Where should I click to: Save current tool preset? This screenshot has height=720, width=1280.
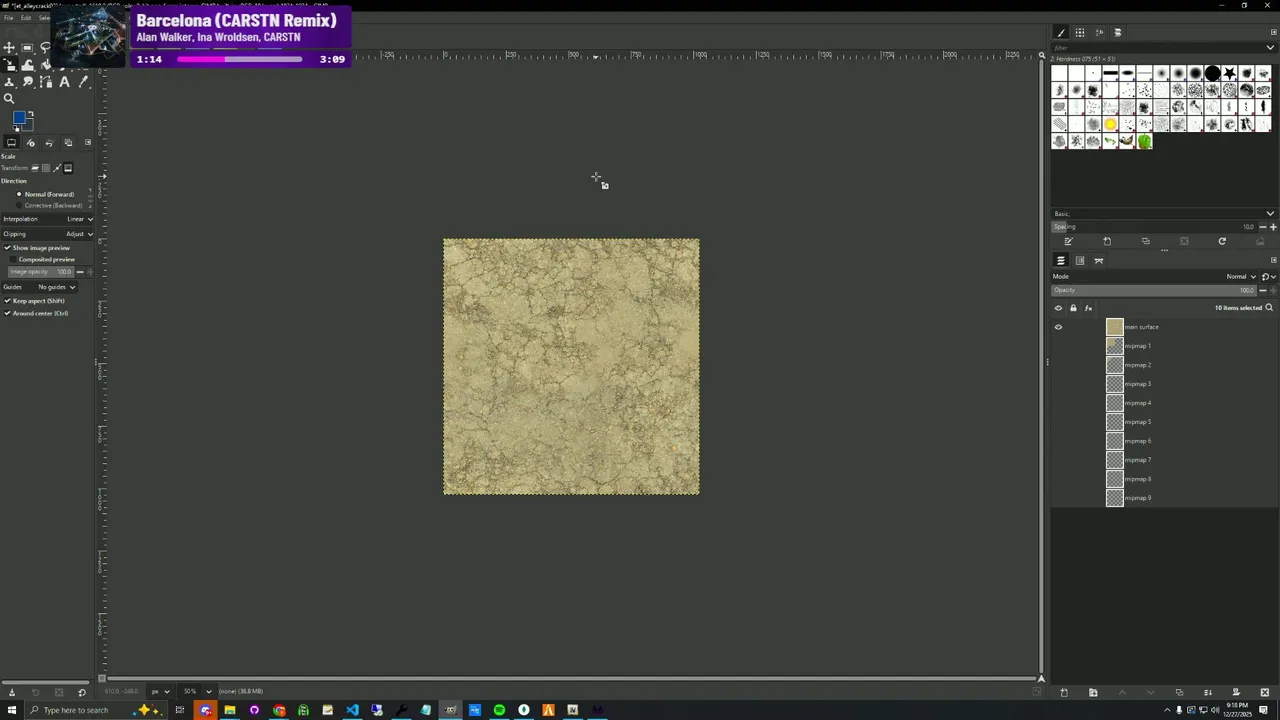click(x=12, y=692)
